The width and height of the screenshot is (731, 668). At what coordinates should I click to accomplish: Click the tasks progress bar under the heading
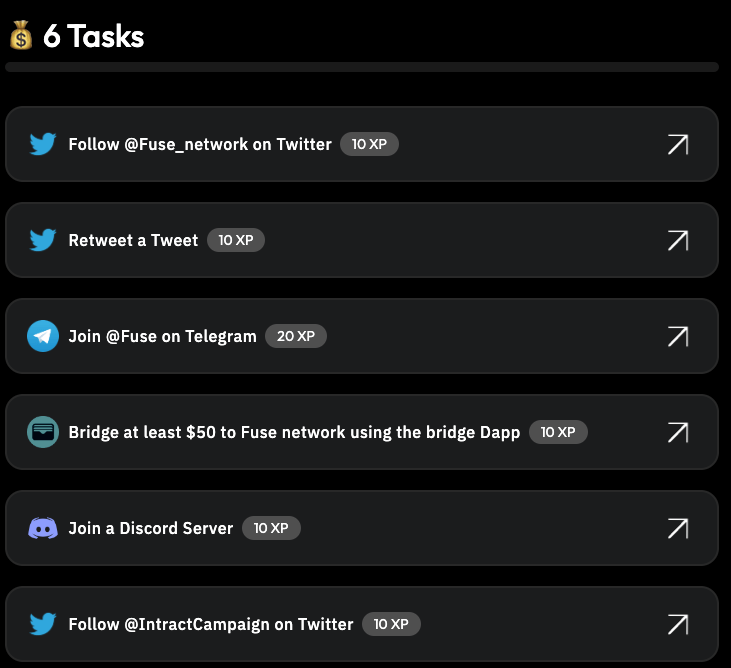362,67
